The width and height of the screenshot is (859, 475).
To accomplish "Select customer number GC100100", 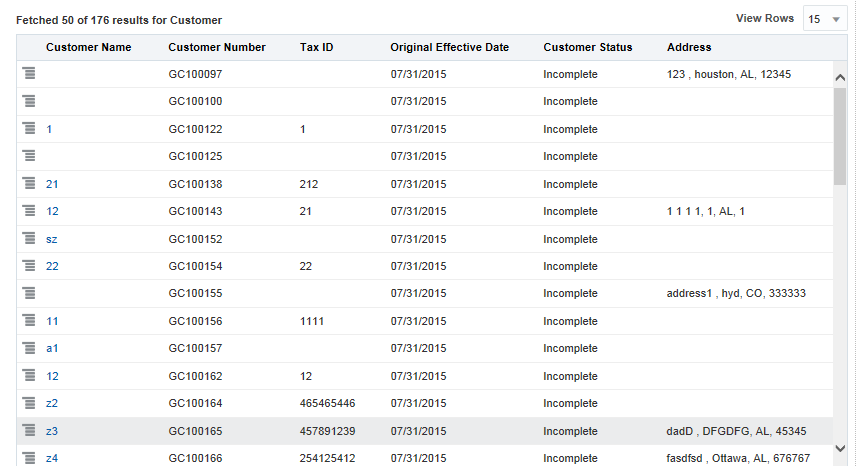I will (x=195, y=101).
